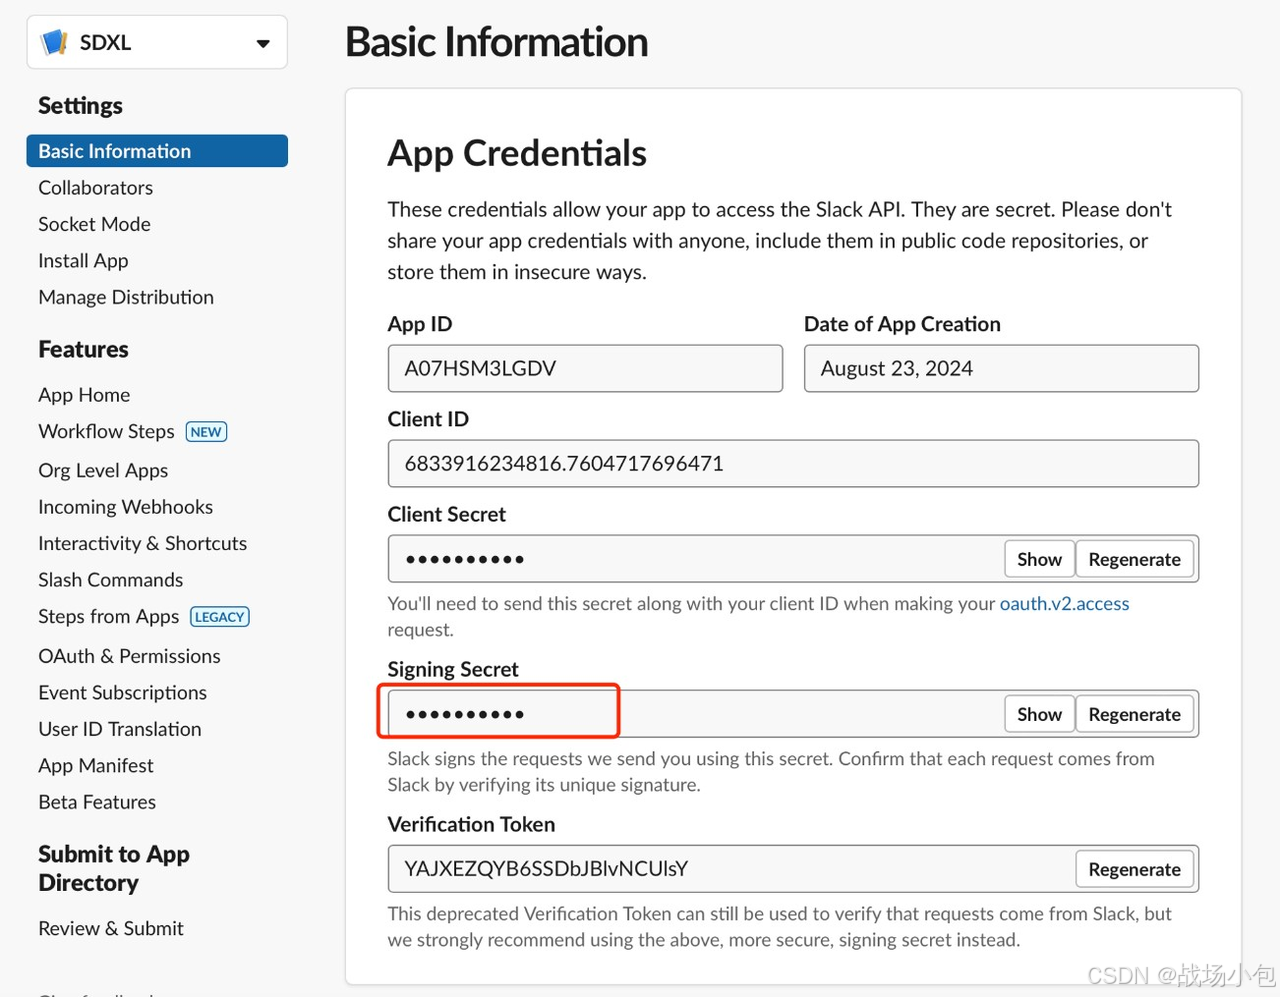The width and height of the screenshot is (1280, 997).
Task: Click the Submit to App Directory heading
Action: [x=114, y=868]
